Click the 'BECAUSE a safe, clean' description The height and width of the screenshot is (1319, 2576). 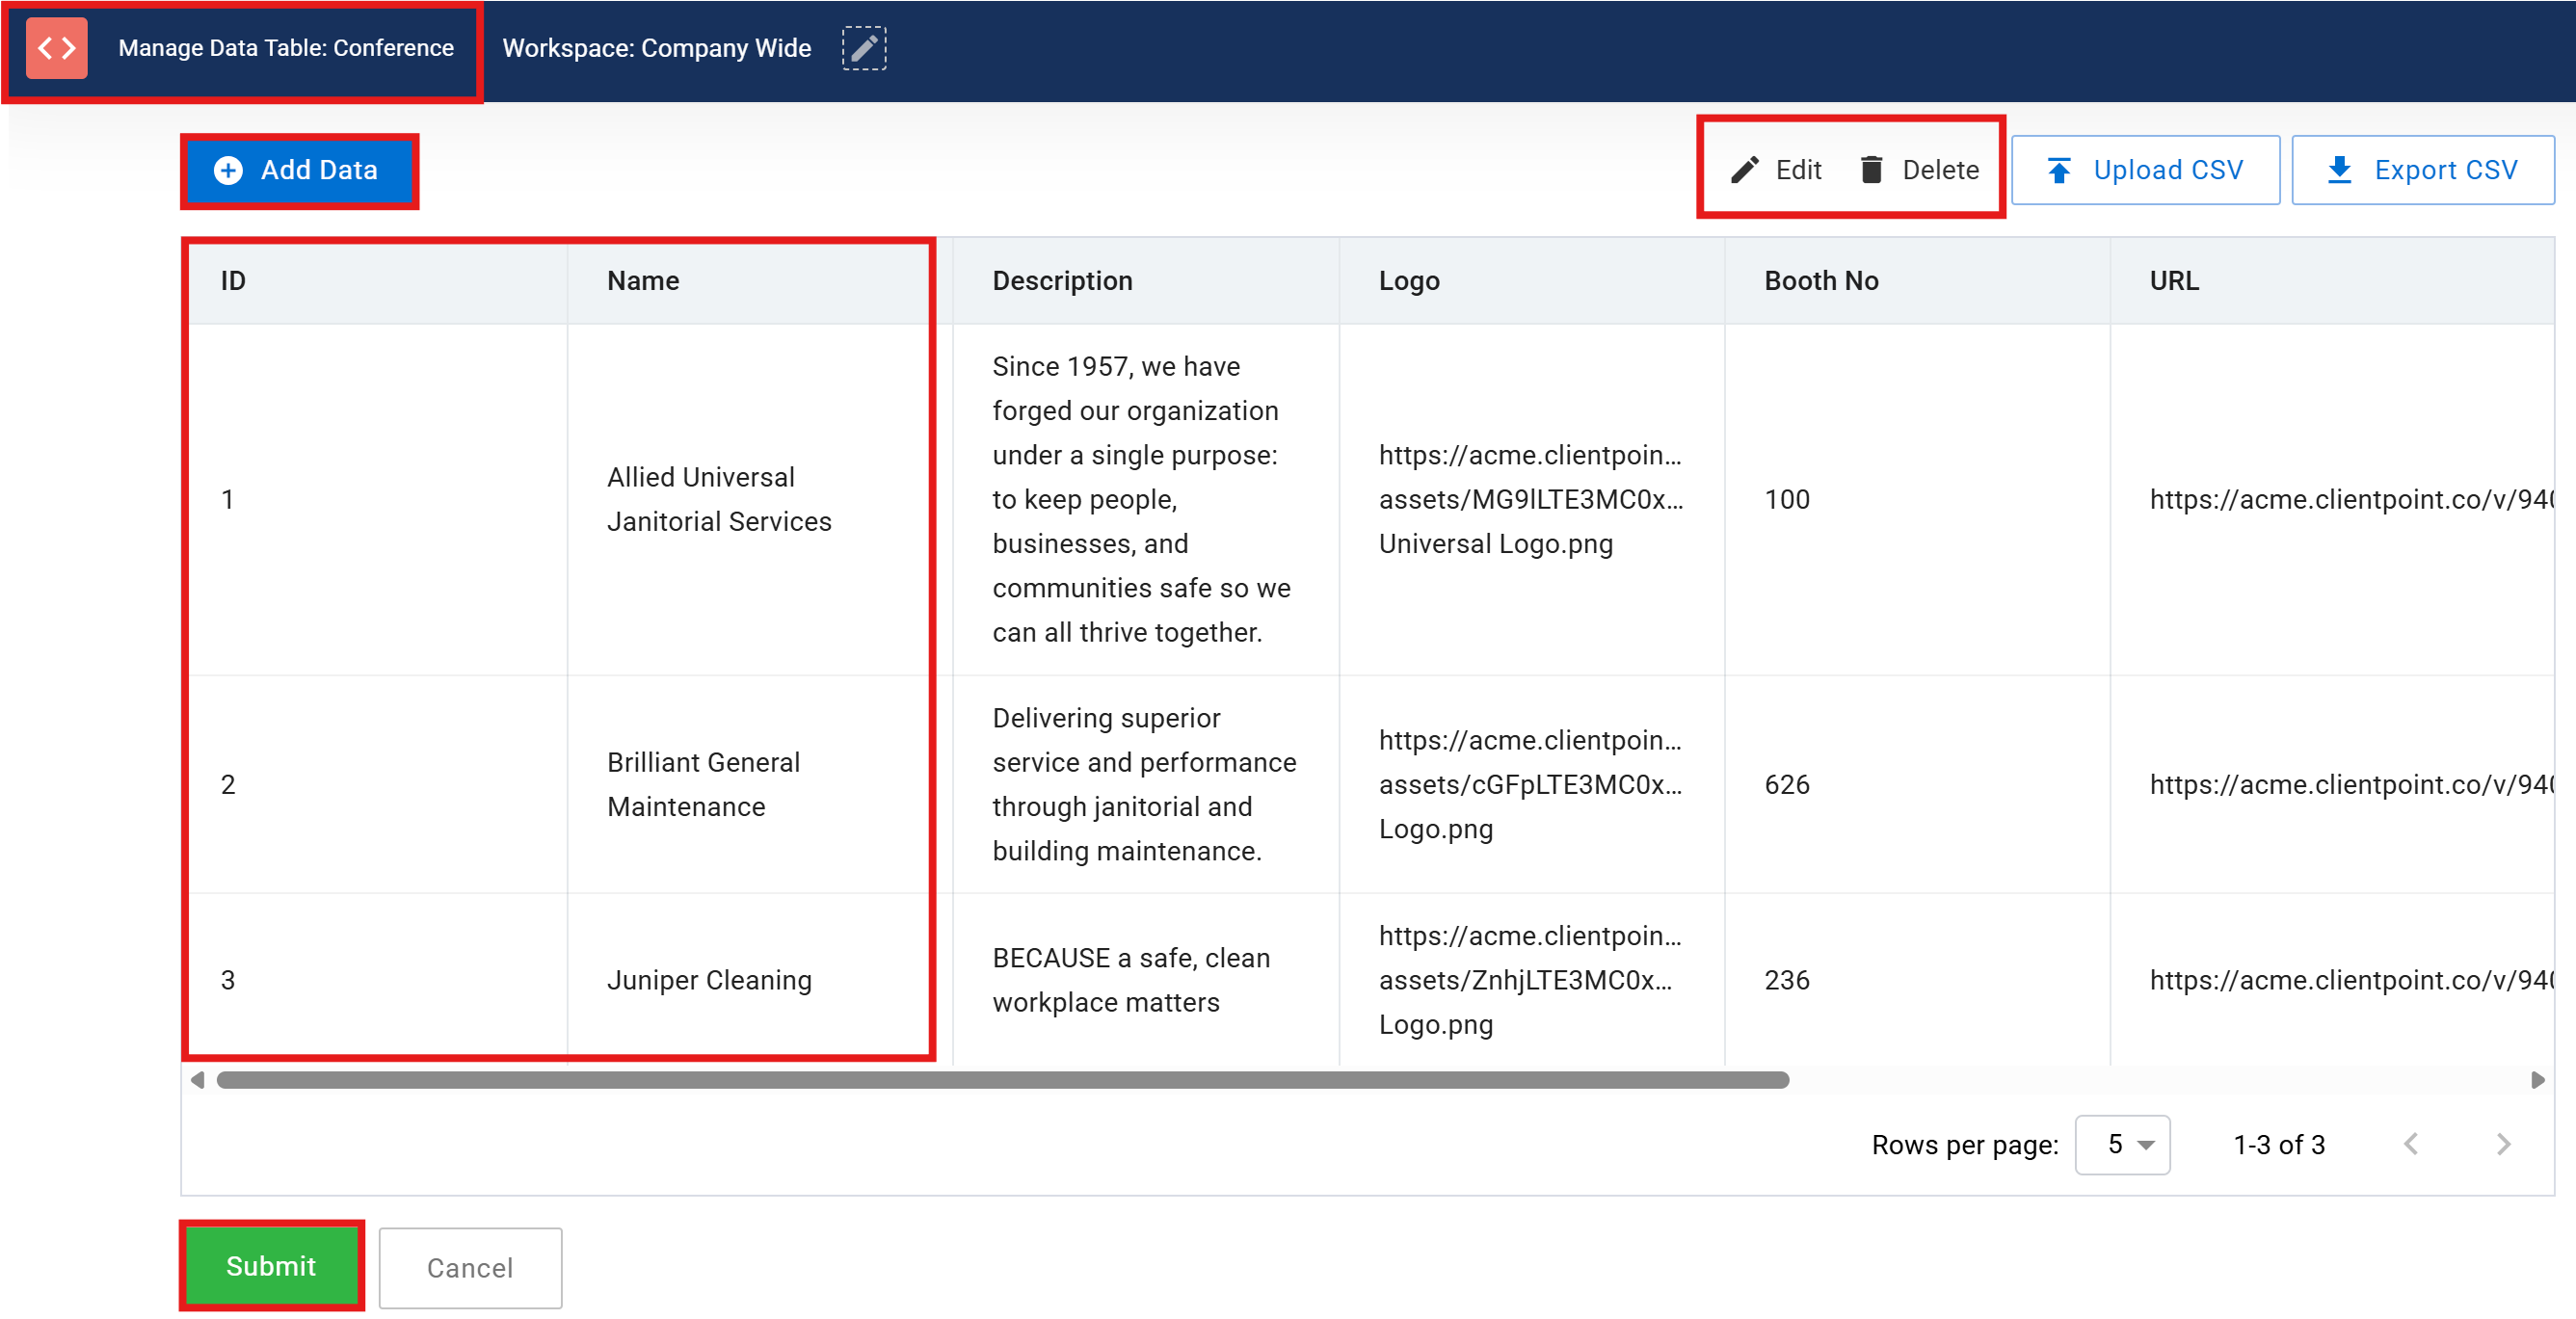(x=1146, y=980)
